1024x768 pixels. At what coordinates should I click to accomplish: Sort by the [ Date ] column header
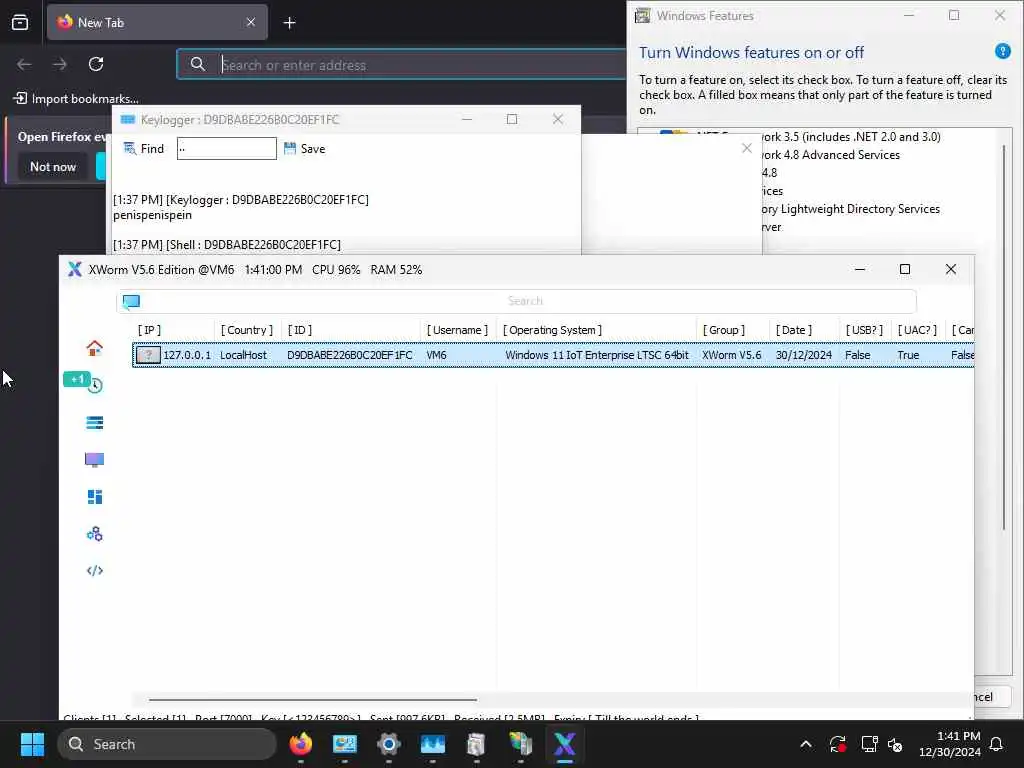[x=793, y=330]
